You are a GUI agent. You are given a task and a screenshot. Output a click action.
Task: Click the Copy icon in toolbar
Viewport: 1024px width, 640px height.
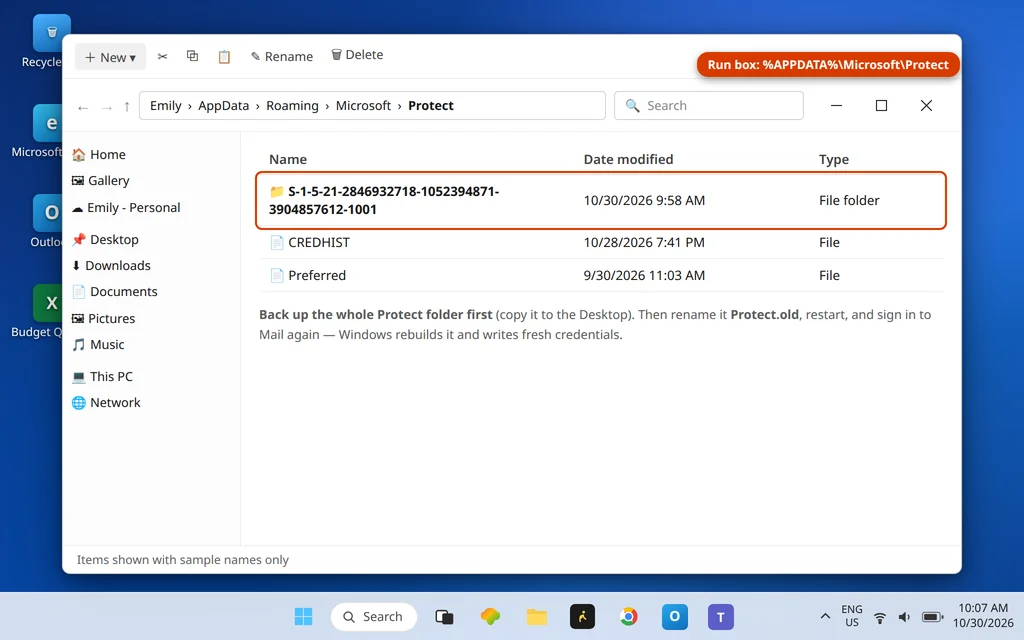193,56
